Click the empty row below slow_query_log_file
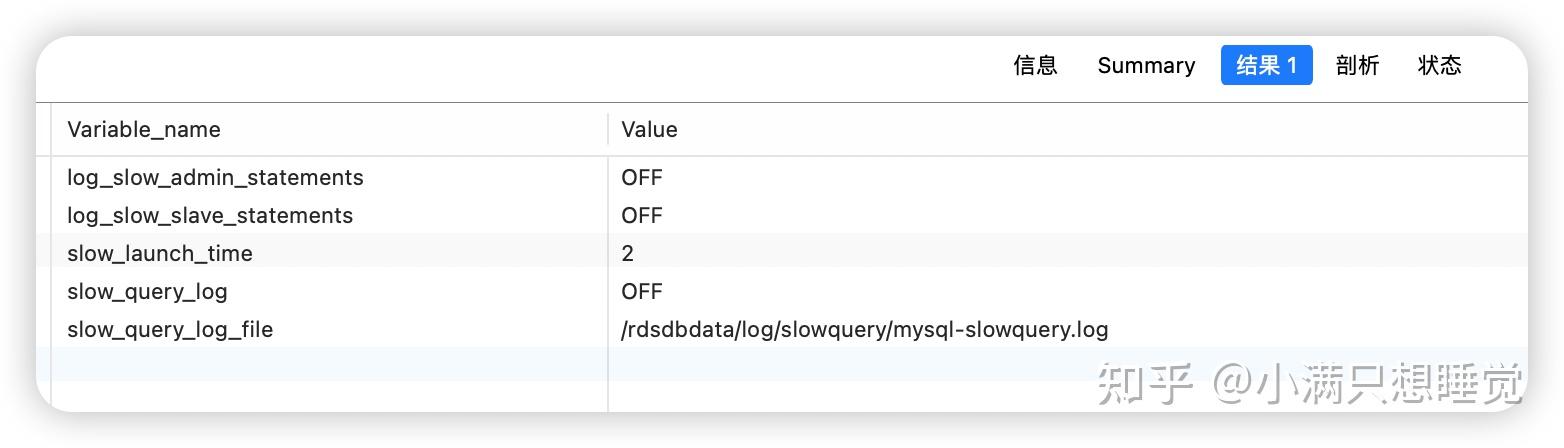The image size is (1564, 448). click(x=790, y=364)
